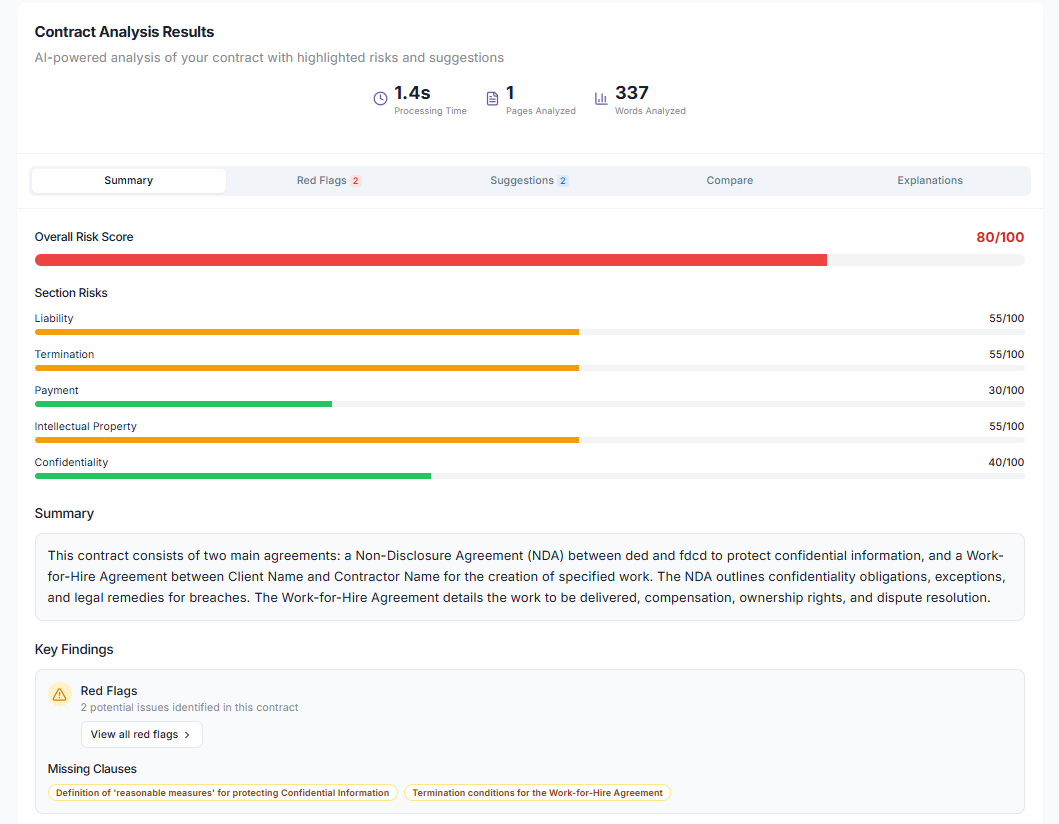Open the Red Flags tab
Viewport: 1059px width, 824px height.
(x=321, y=181)
